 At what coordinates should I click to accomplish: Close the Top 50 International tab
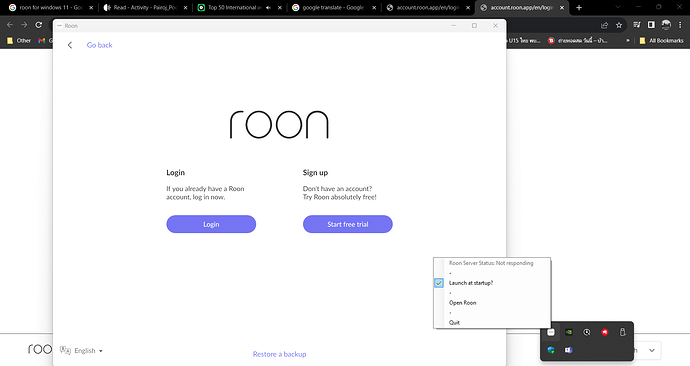pos(279,7)
